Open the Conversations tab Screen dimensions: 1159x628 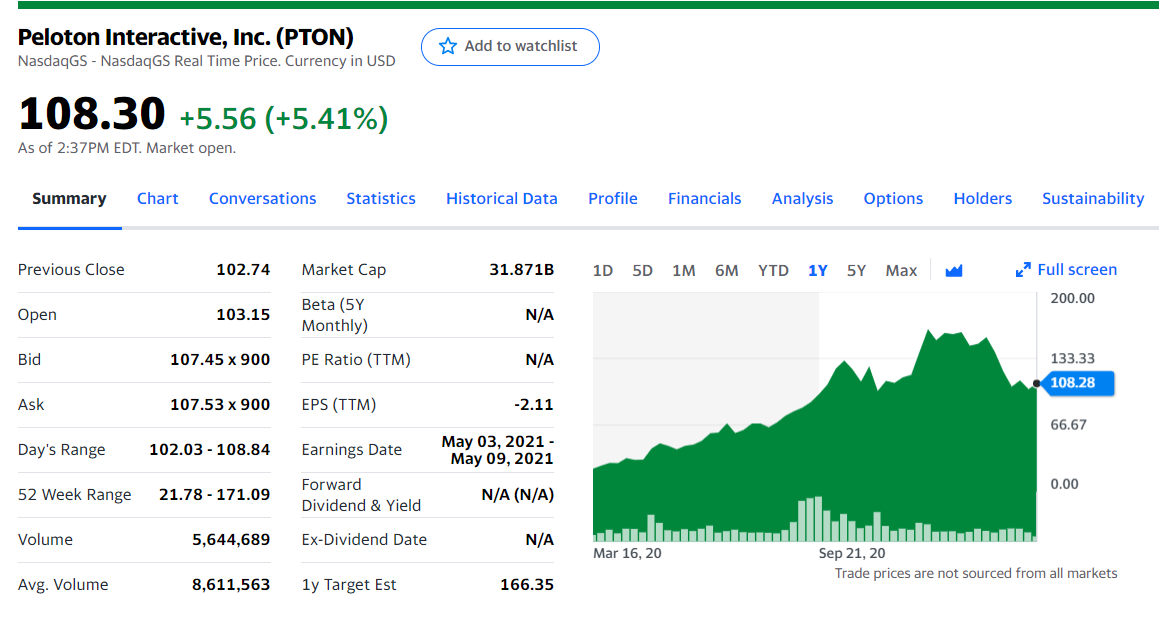(262, 199)
